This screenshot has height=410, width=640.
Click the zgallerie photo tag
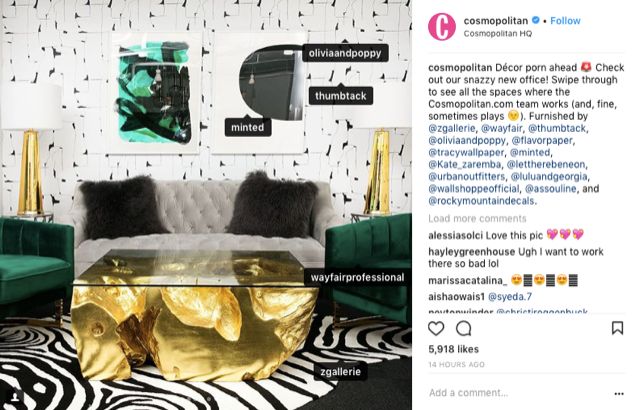[x=341, y=372]
